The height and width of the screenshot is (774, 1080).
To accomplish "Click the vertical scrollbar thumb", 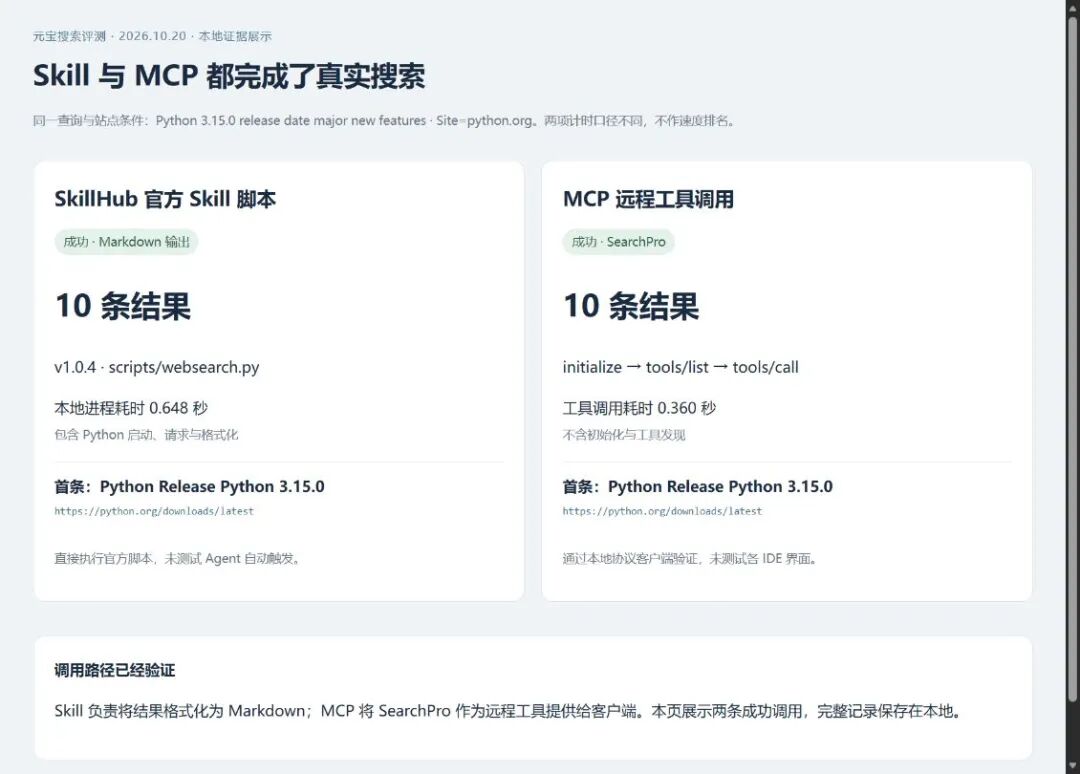I will pyautogui.click(x=1072, y=358).
